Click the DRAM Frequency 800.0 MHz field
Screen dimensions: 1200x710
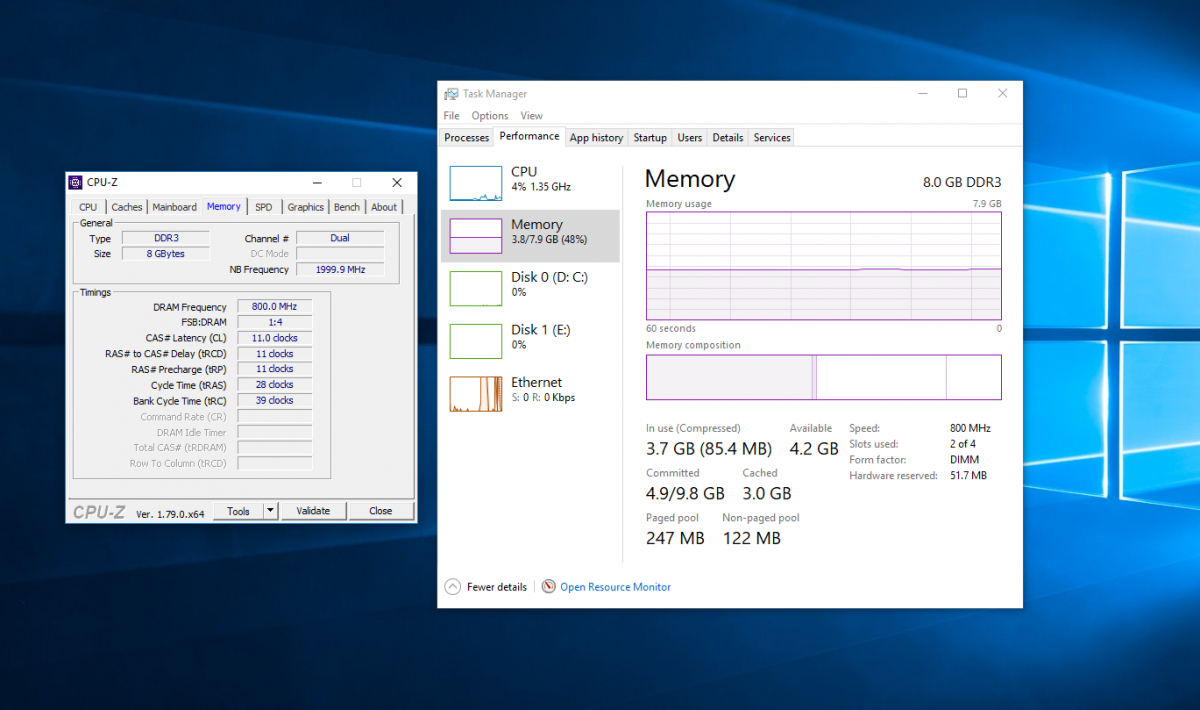(274, 307)
